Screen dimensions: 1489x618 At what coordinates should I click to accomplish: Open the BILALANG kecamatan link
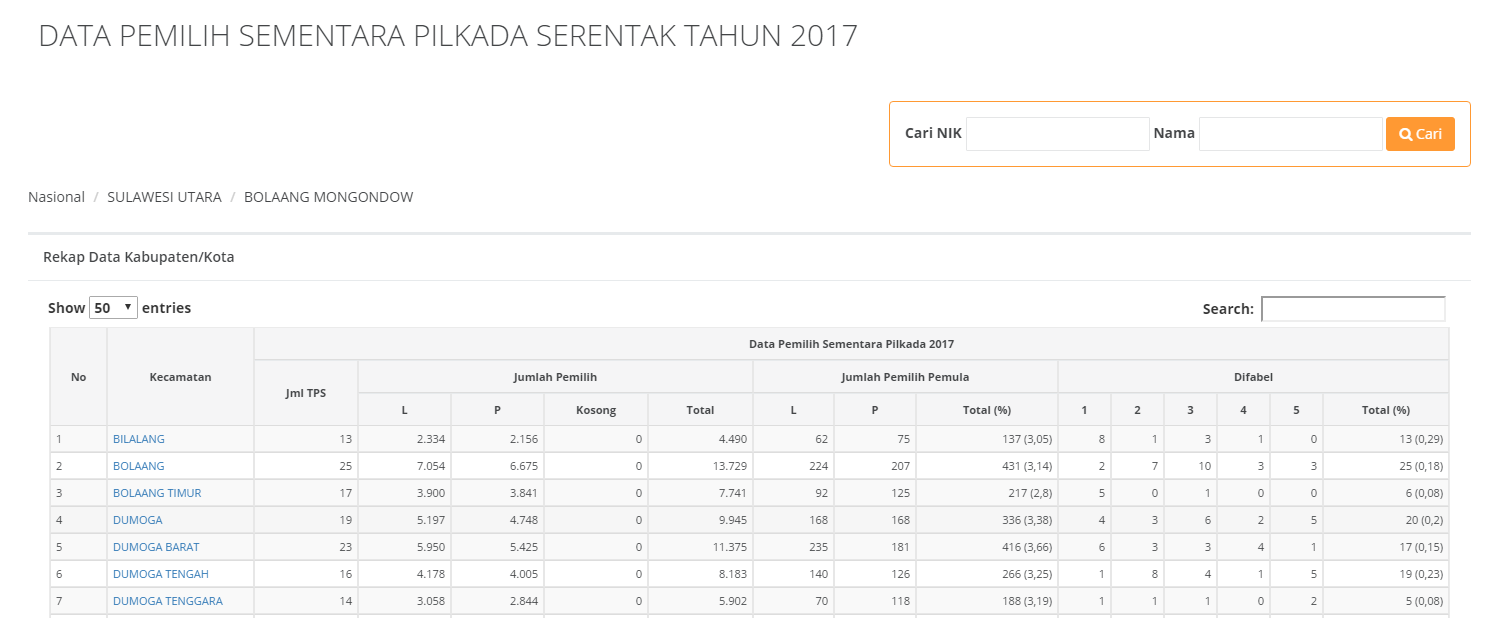(x=139, y=439)
